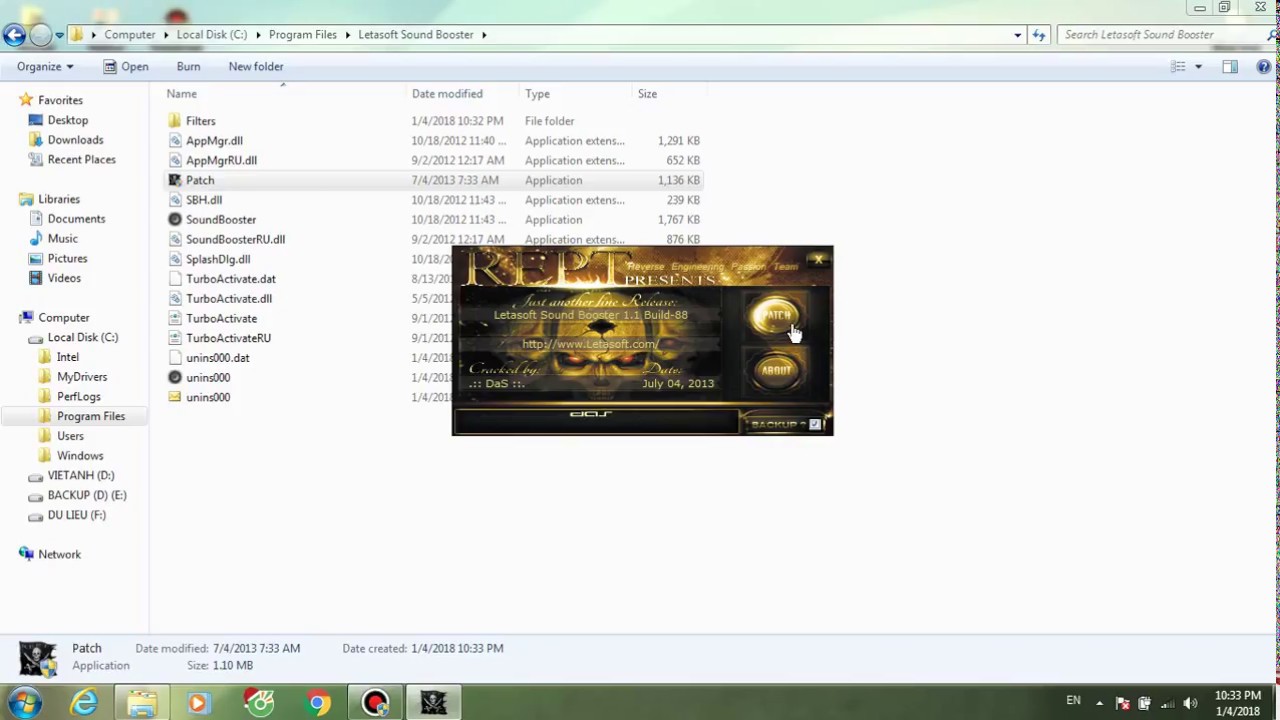Screen dimensions: 1280x720
Task: Sort by the Date modified column header
Action: 447,94
